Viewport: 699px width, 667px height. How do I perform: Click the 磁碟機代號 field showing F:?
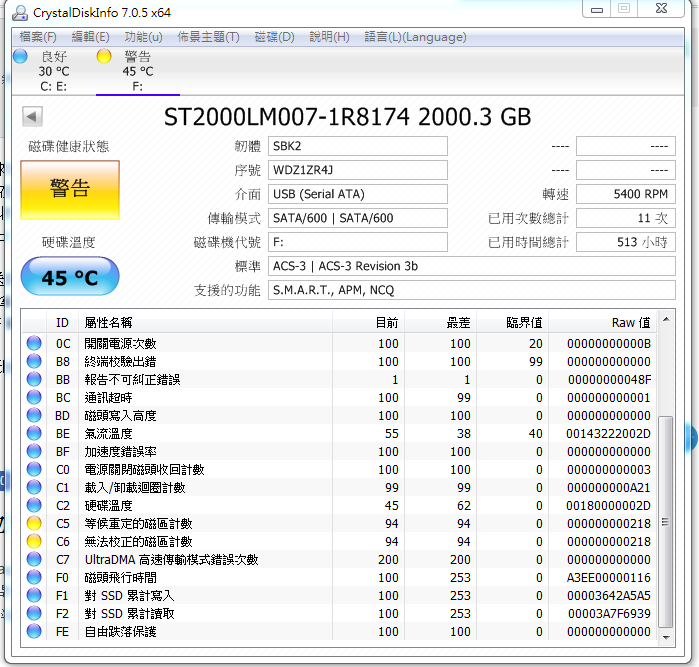pos(358,243)
